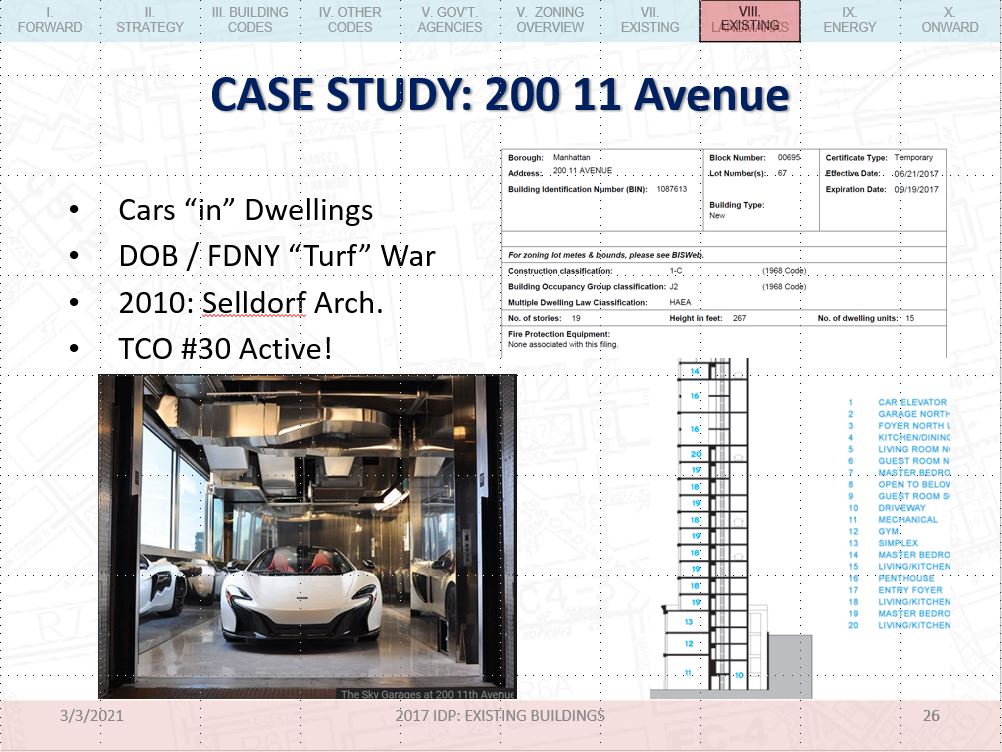Click the TCO #30 Active! bullet text
1002x752 pixels.
(x=225, y=349)
